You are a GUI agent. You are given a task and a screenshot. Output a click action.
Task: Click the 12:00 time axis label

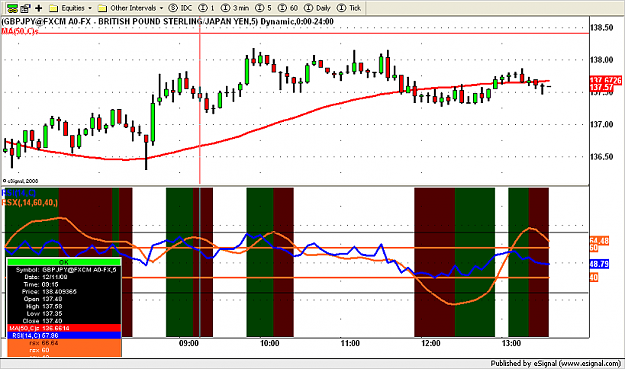tap(430, 343)
